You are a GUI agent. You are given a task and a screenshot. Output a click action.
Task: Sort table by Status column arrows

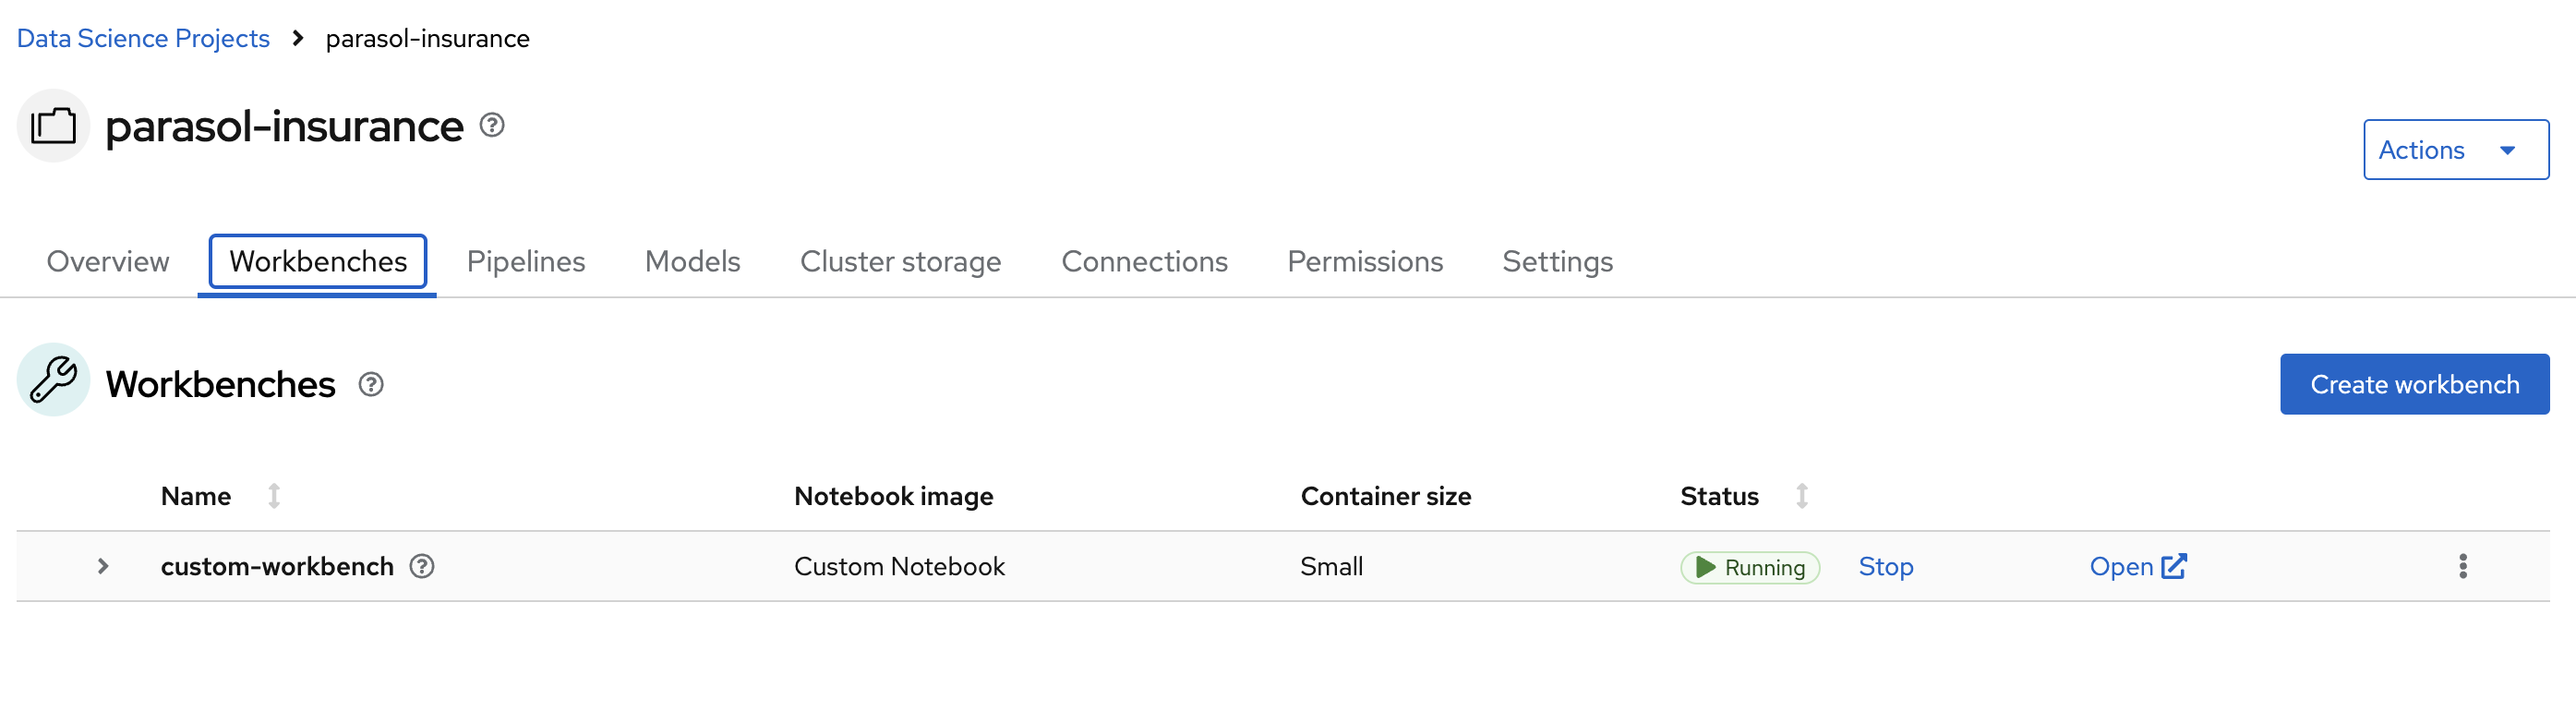[1801, 496]
